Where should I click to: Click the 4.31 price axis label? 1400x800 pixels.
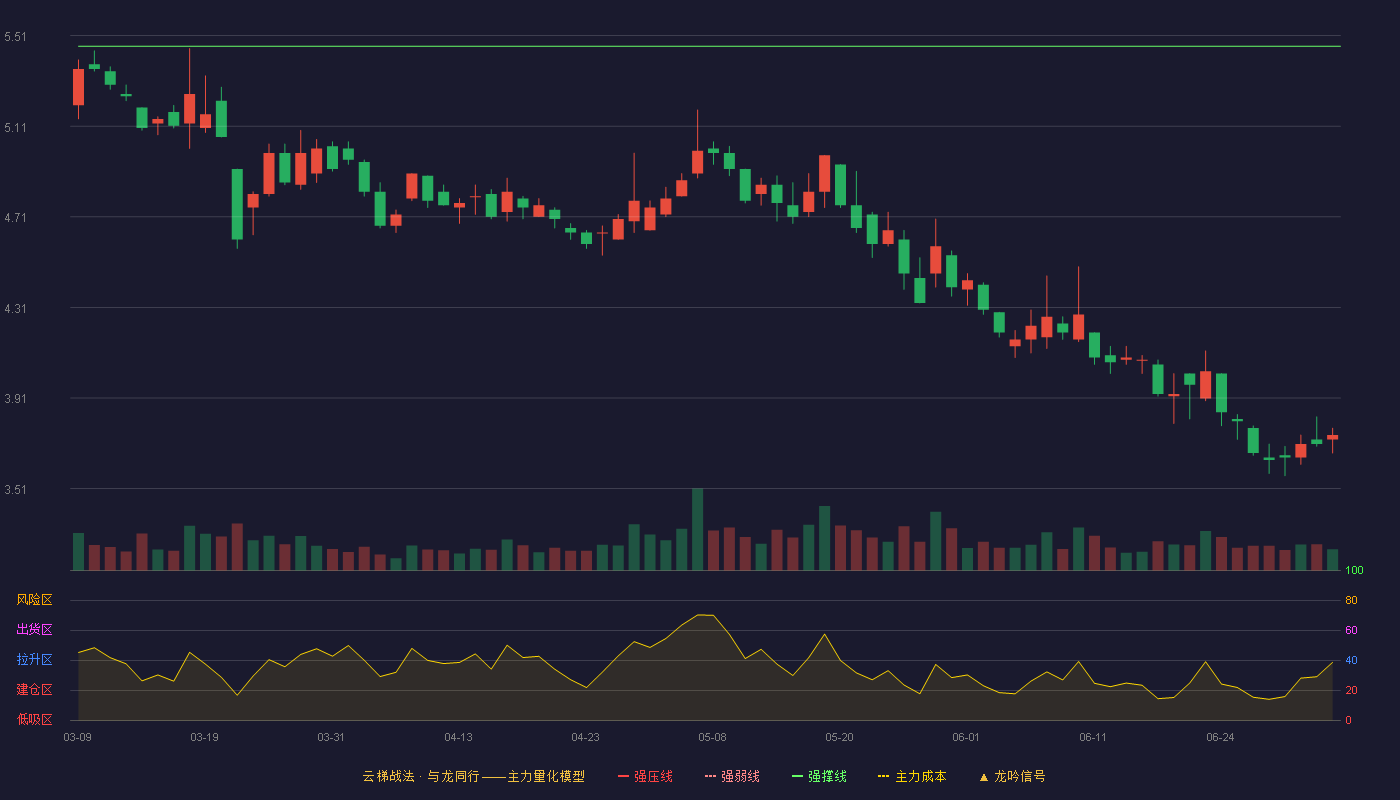coord(15,309)
